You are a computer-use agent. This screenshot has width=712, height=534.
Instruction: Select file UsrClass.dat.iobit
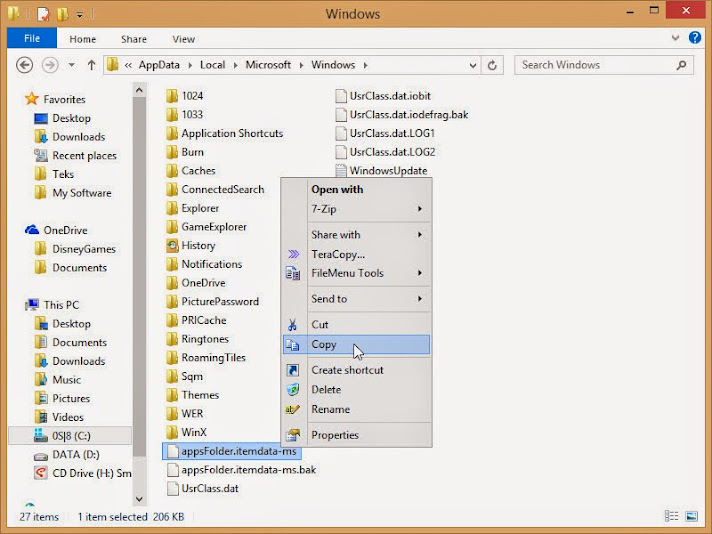click(x=383, y=96)
